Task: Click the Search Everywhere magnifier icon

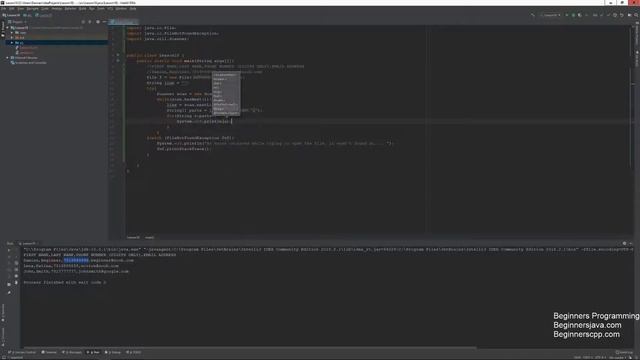Action: [x=636, y=15]
